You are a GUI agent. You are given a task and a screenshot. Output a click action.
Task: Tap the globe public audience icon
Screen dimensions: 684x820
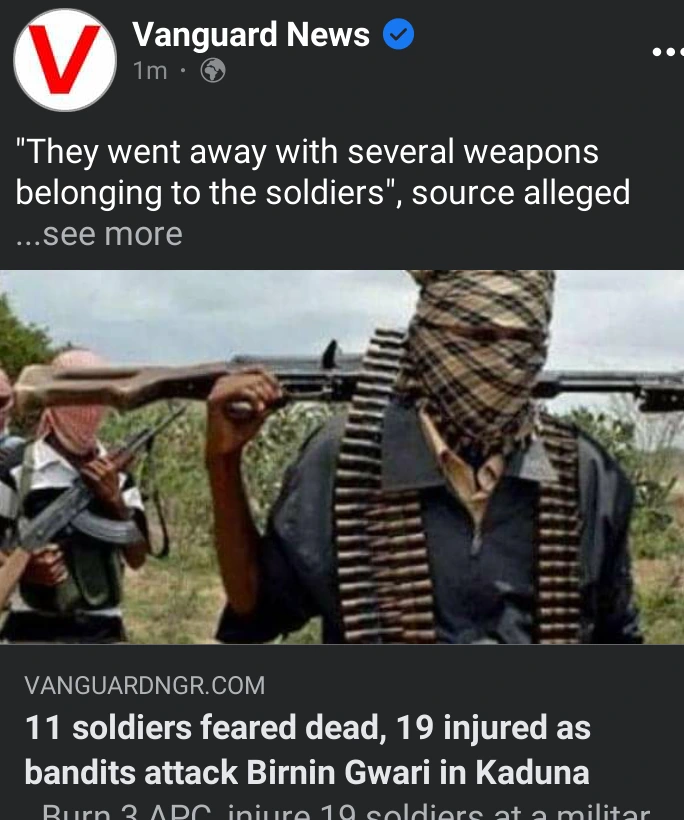(213, 70)
